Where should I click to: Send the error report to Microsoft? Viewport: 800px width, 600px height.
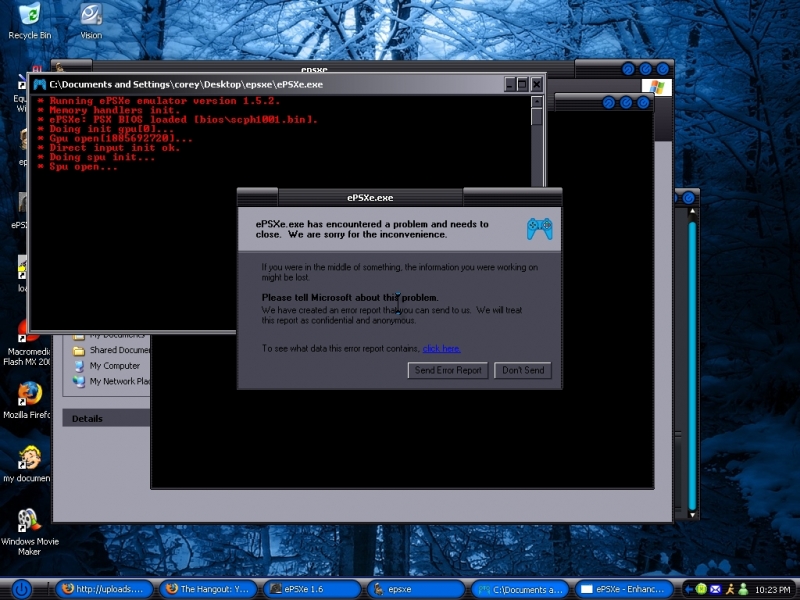tap(448, 370)
